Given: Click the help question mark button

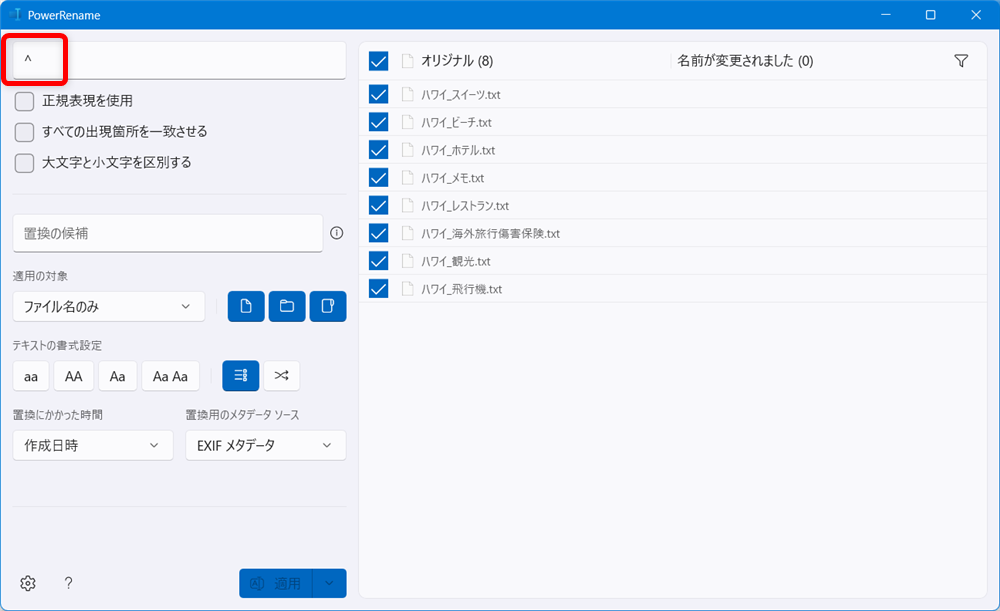Looking at the screenshot, I should pyautogui.click(x=66, y=583).
